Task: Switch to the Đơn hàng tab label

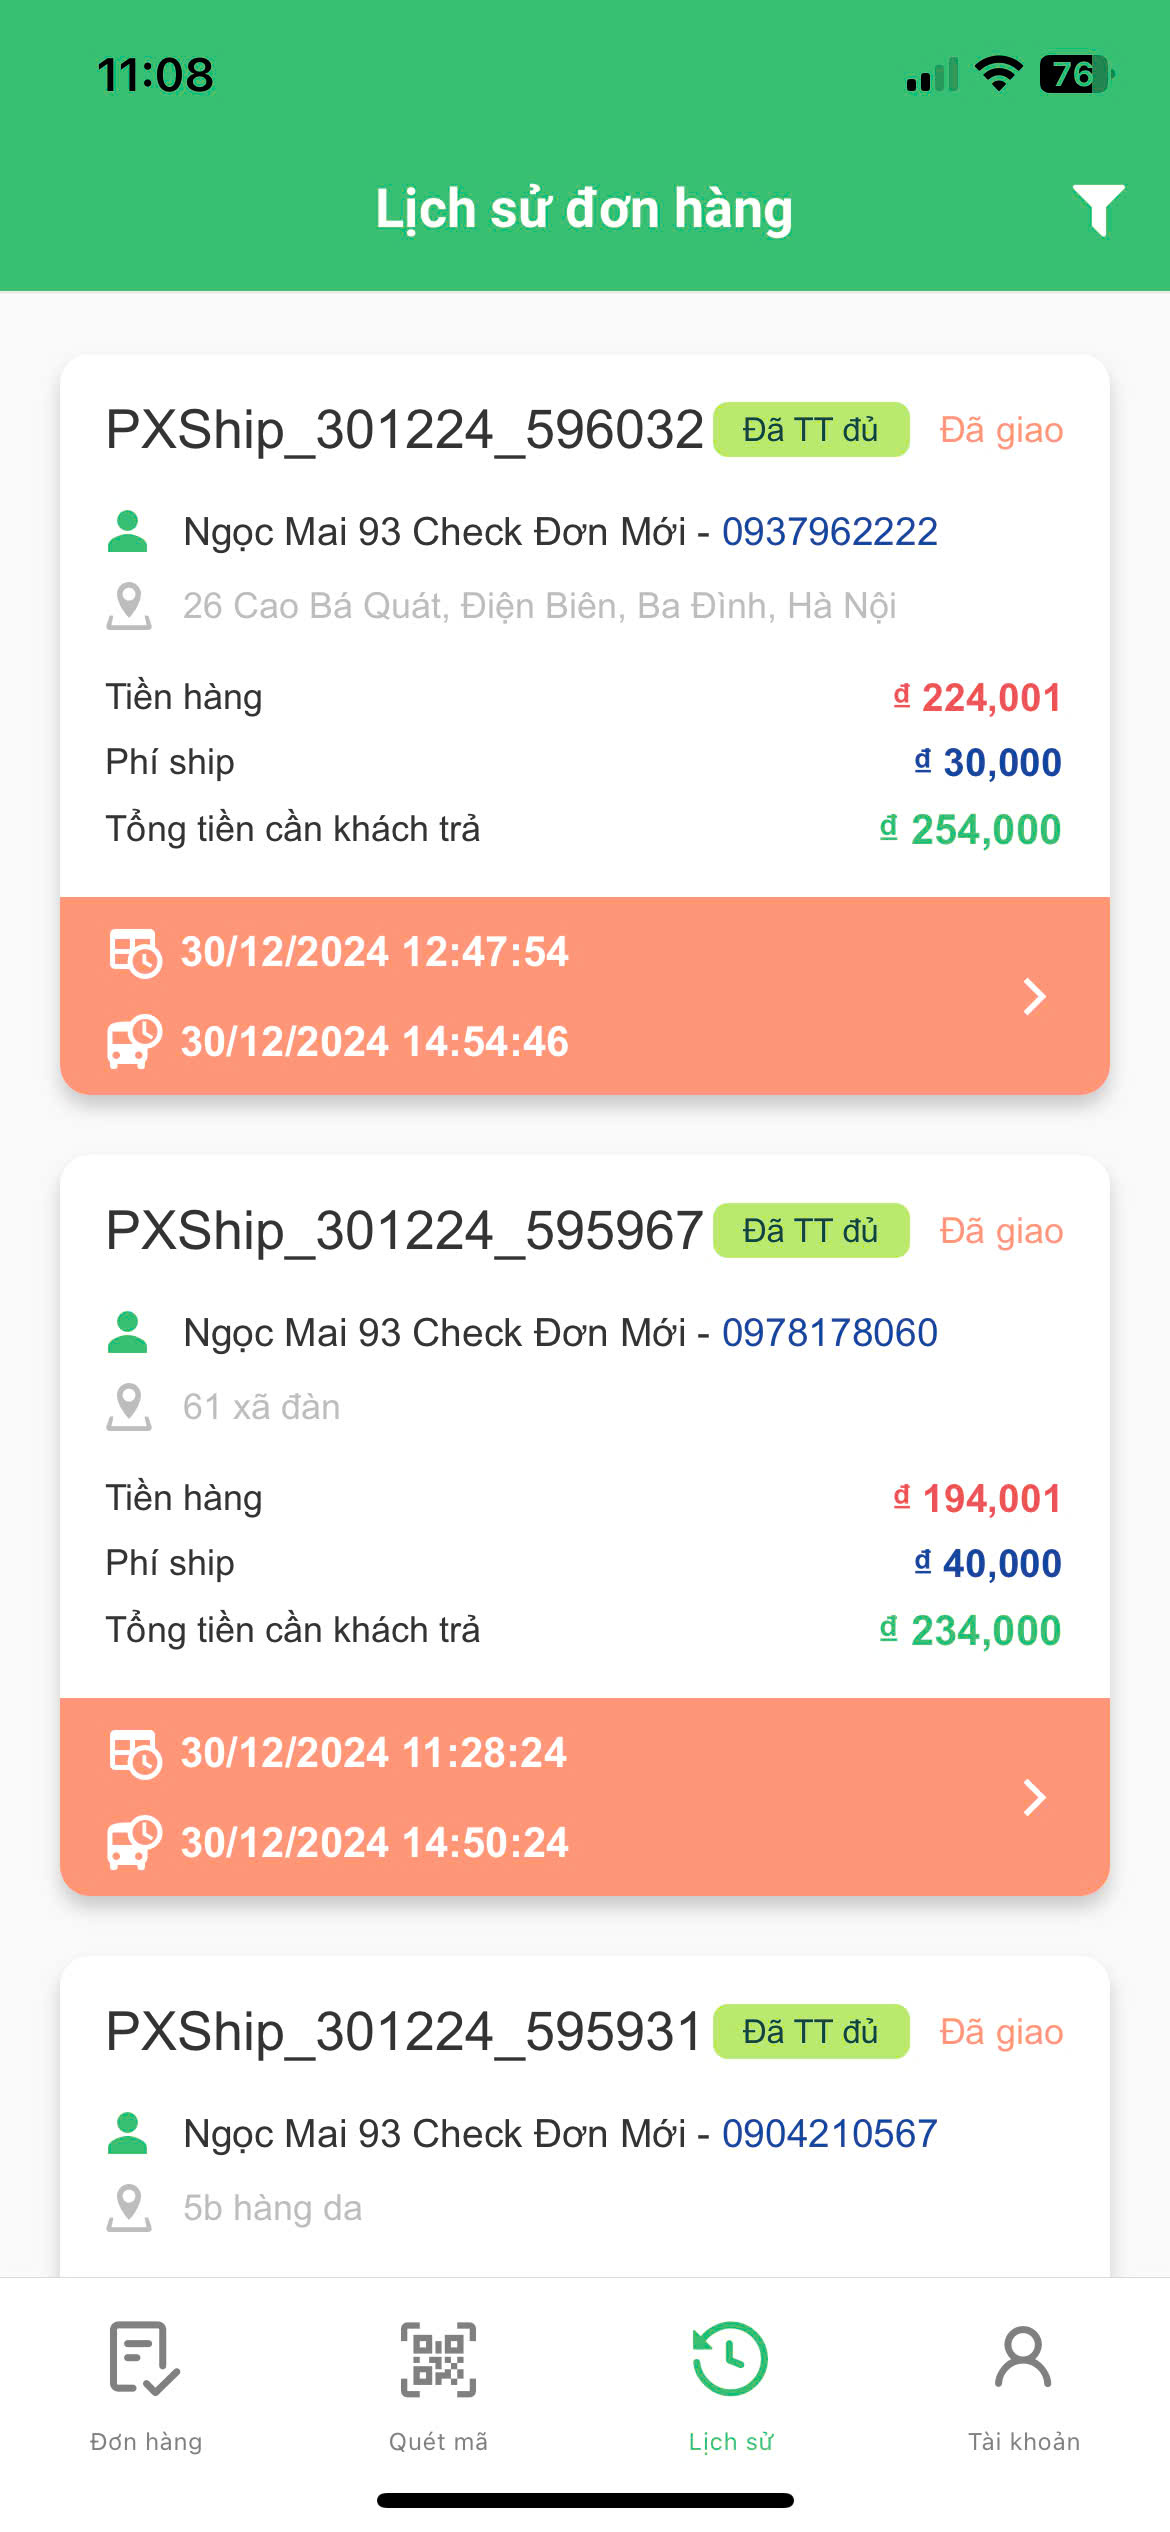Action: 146,2442
